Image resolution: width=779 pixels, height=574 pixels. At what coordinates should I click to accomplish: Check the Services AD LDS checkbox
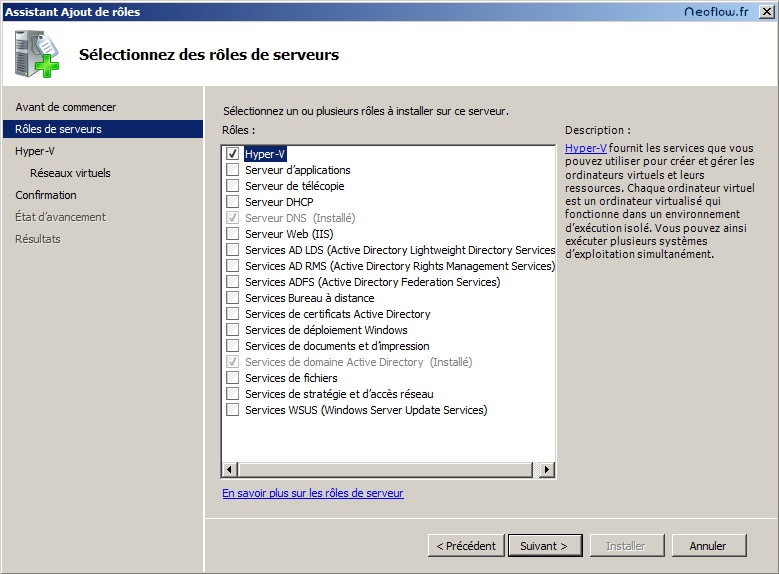coord(232,249)
